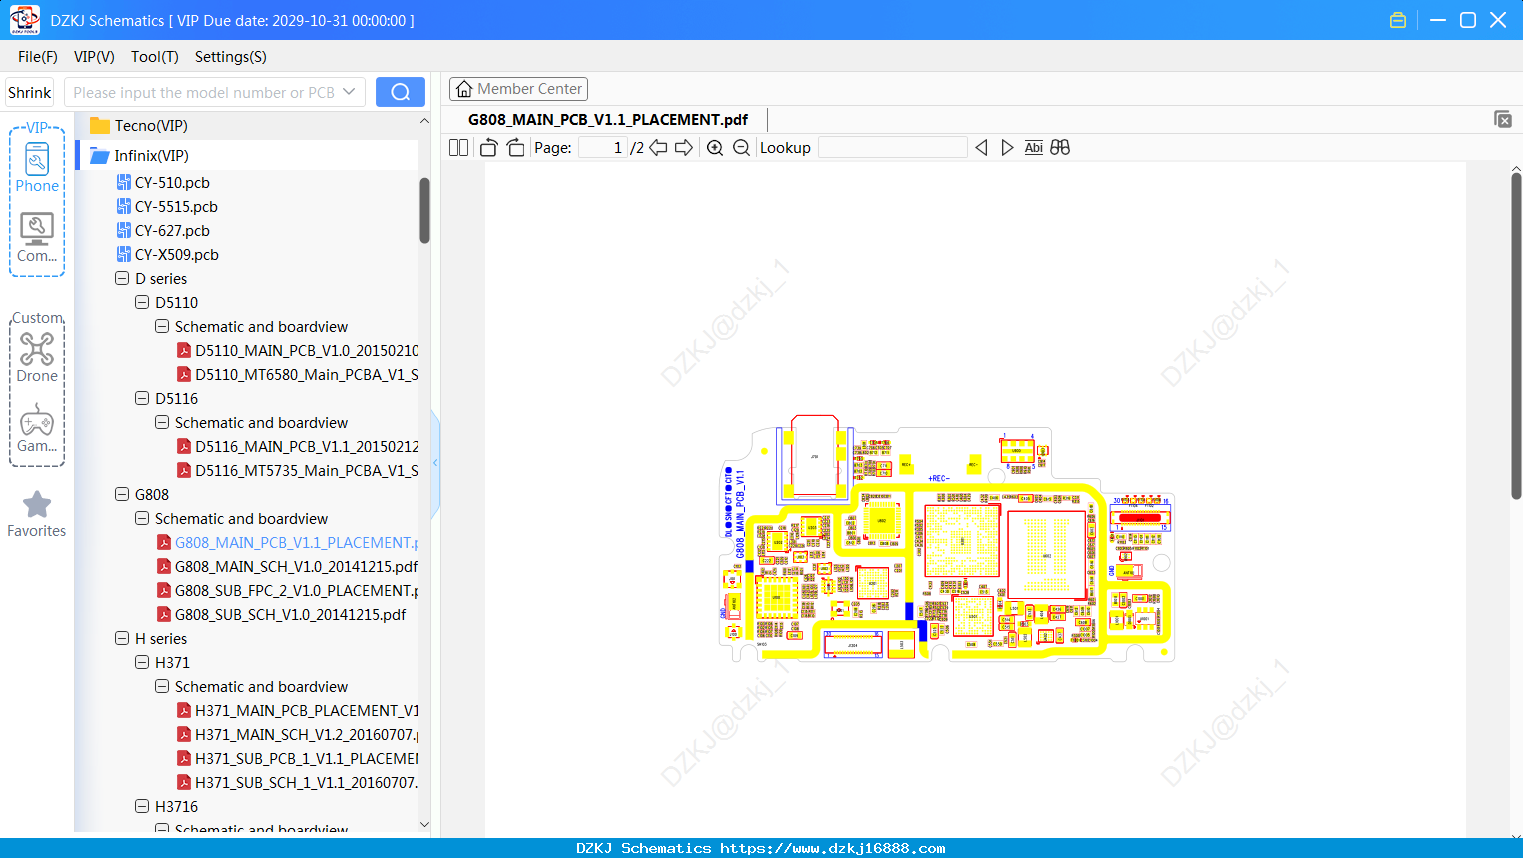The width and height of the screenshot is (1523, 858).
Task: Click the detach window icon at right of tab
Action: (x=1503, y=119)
